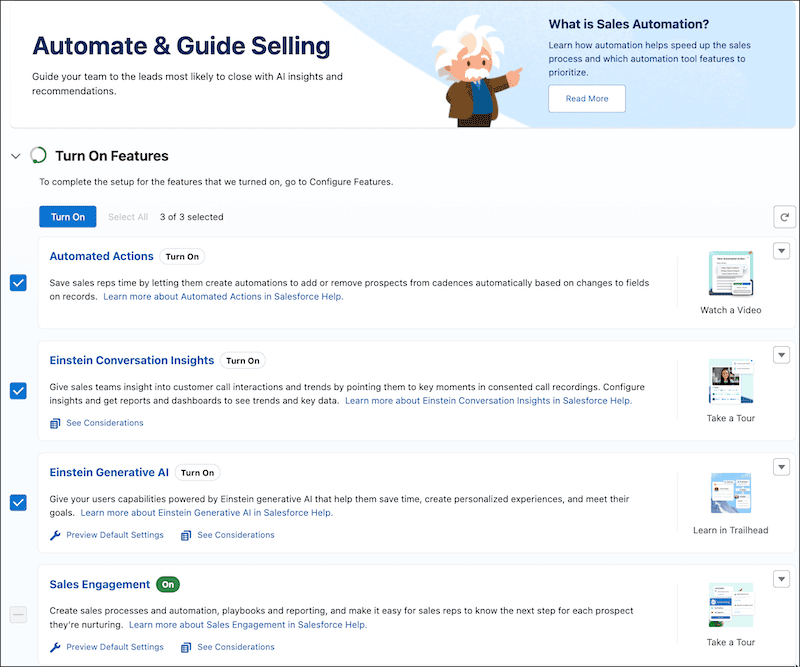Screen dimensions: 800x667
Task: Open Einstein Conversation Insights card dropdown
Action: tap(782, 355)
